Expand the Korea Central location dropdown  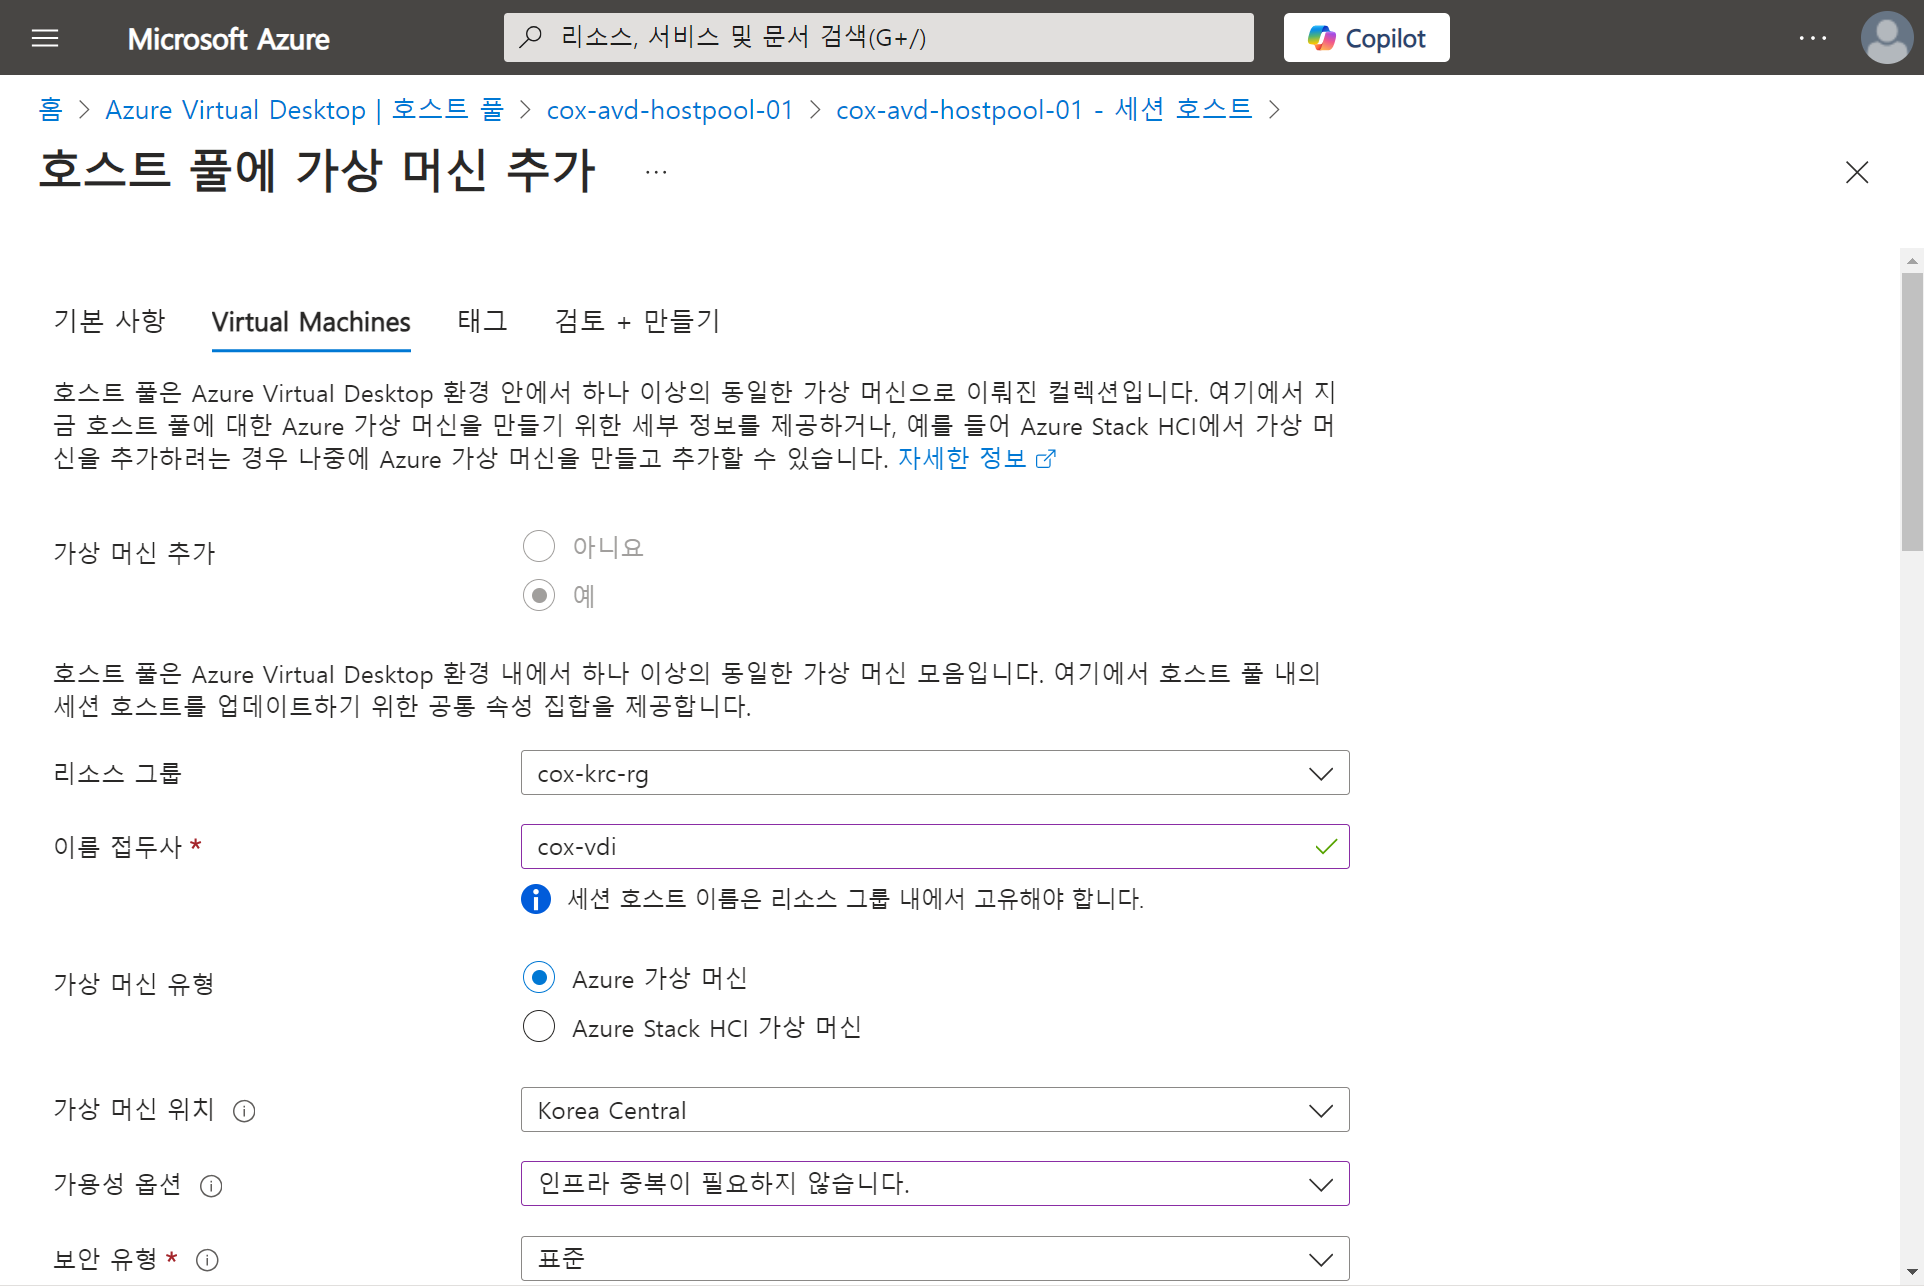[934, 1110]
